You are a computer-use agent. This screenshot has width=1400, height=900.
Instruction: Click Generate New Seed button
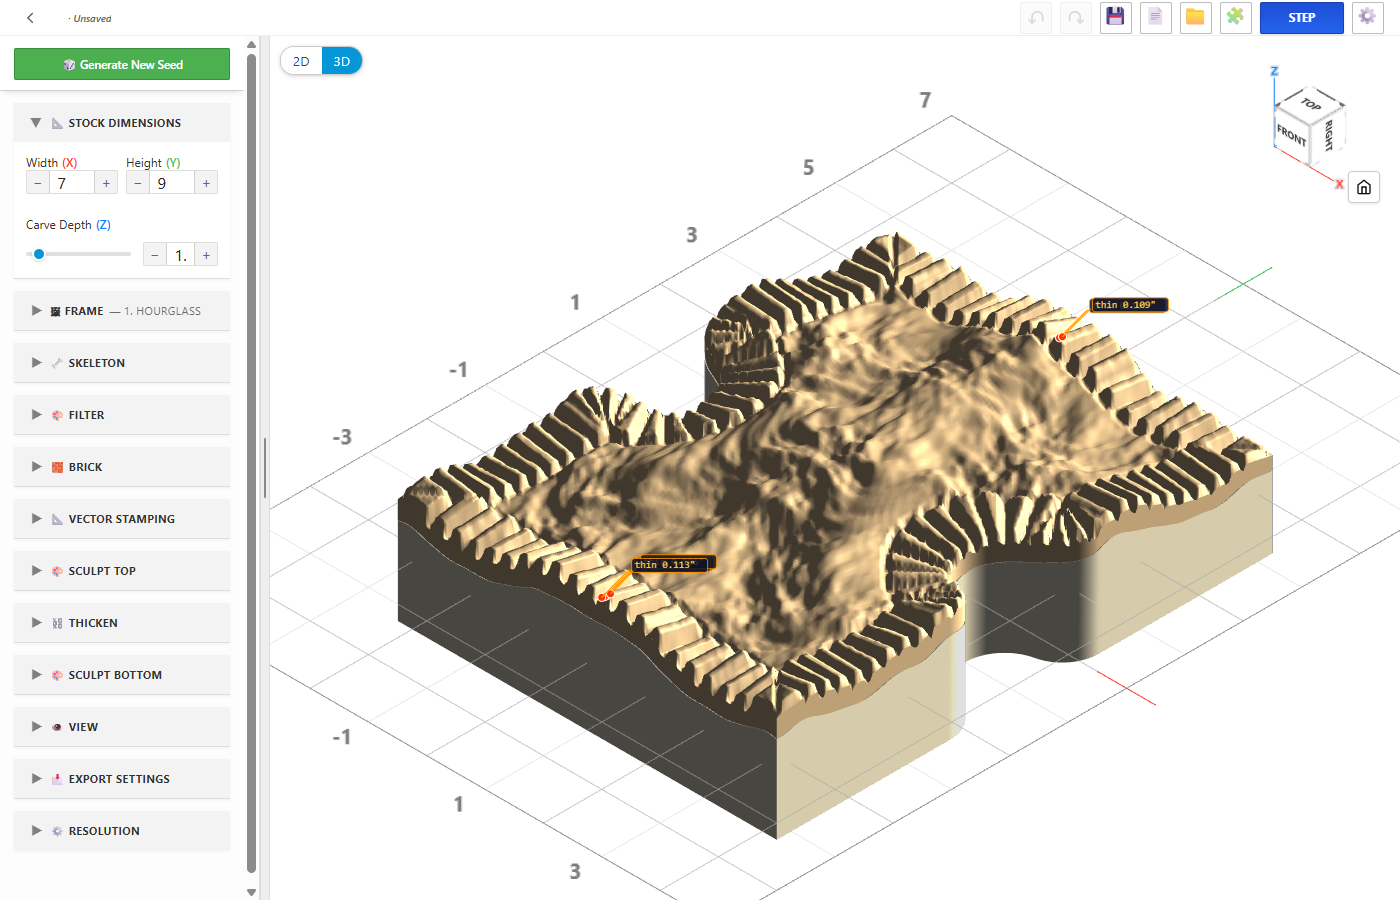[x=122, y=64]
